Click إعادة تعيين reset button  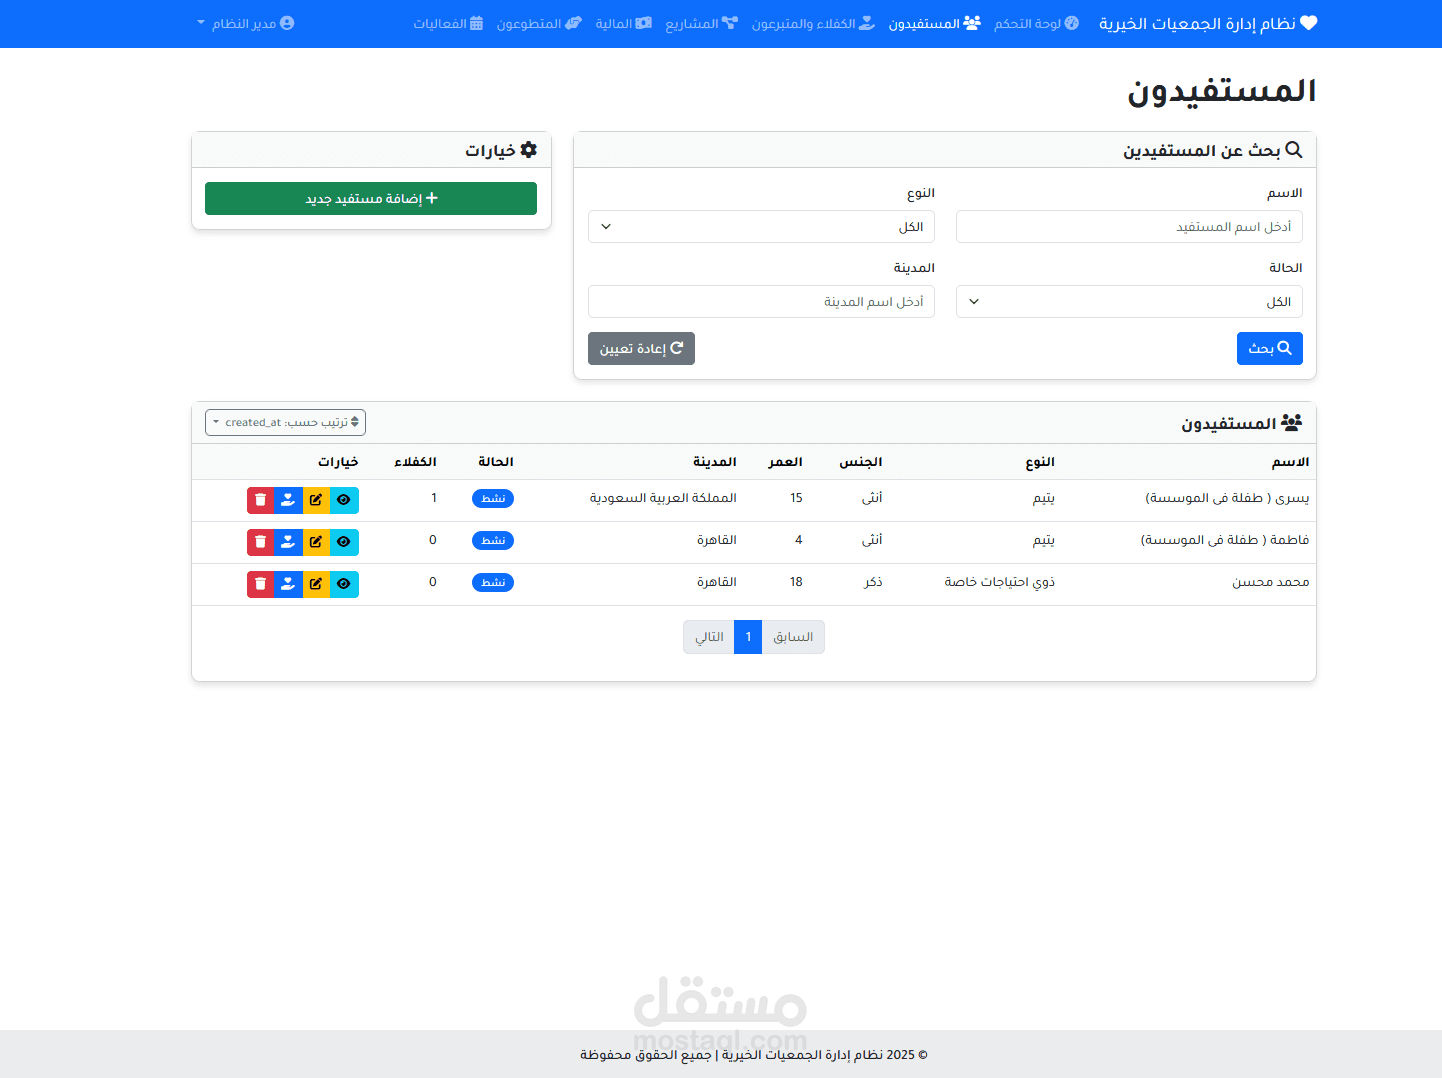(641, 348)
